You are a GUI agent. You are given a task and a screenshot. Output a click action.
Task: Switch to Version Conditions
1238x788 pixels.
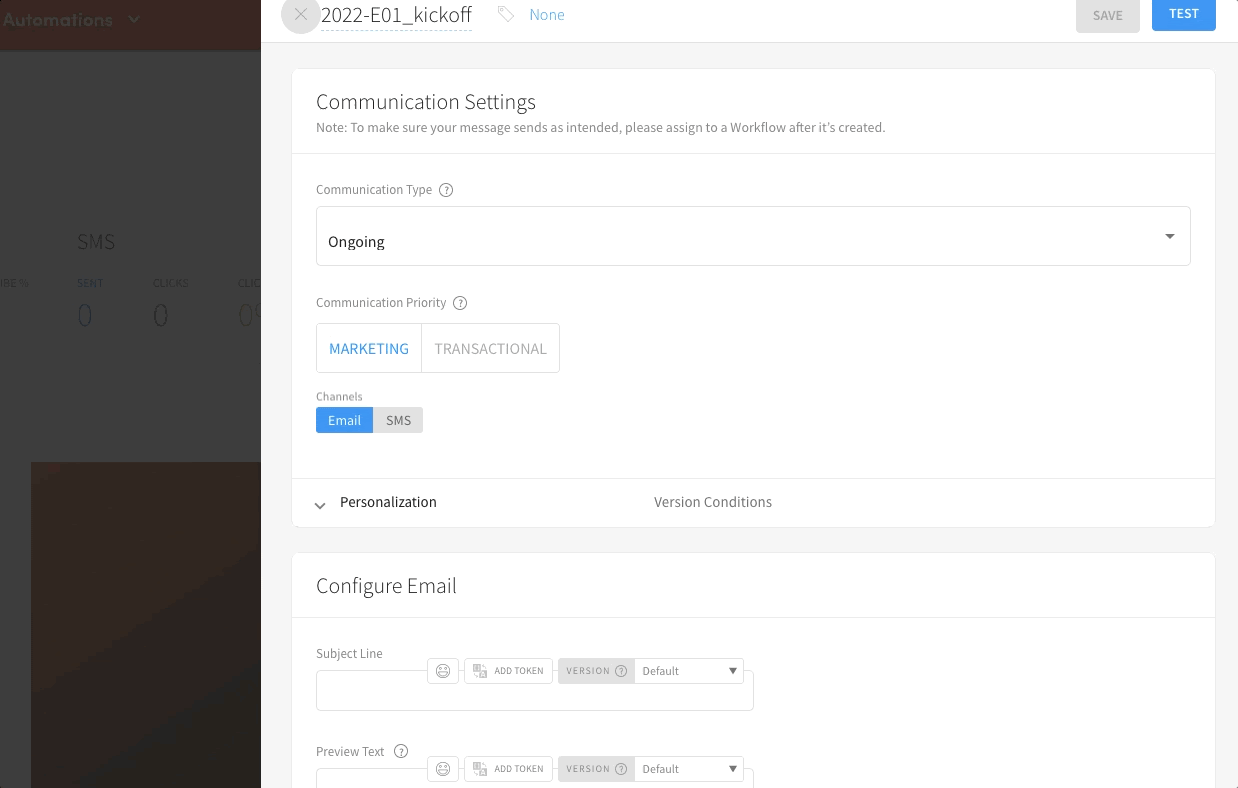[x=713, y=502]
